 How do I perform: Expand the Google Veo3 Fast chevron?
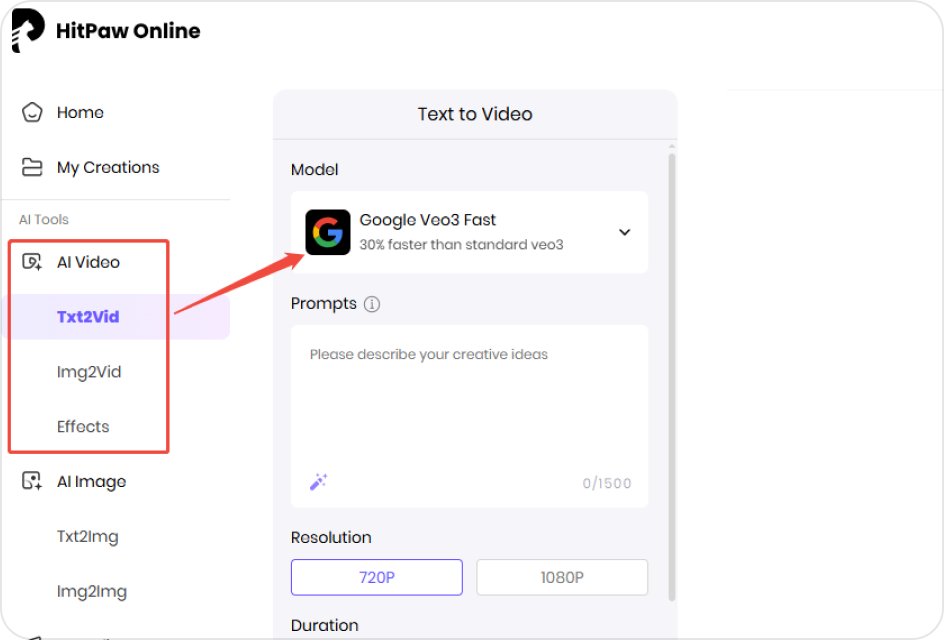624,231
